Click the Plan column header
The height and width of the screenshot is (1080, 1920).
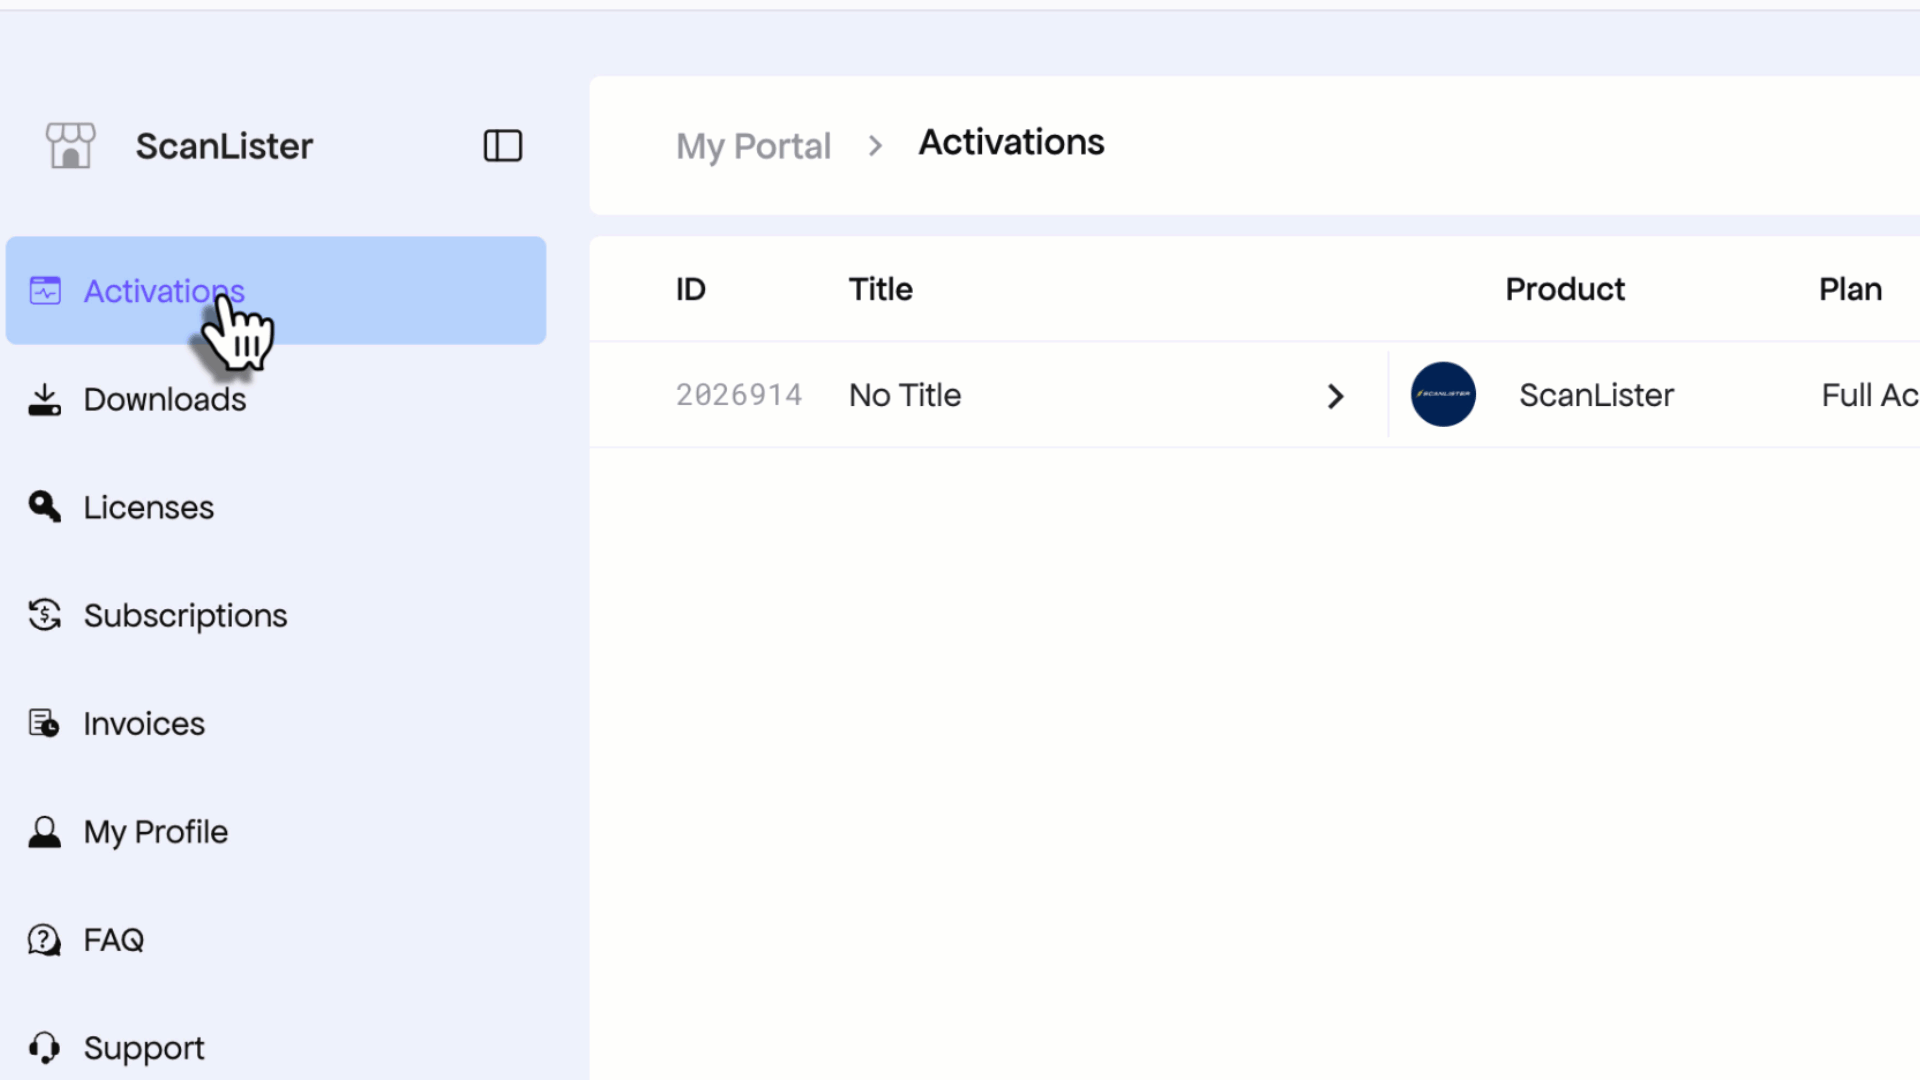tap(1850, 289)
